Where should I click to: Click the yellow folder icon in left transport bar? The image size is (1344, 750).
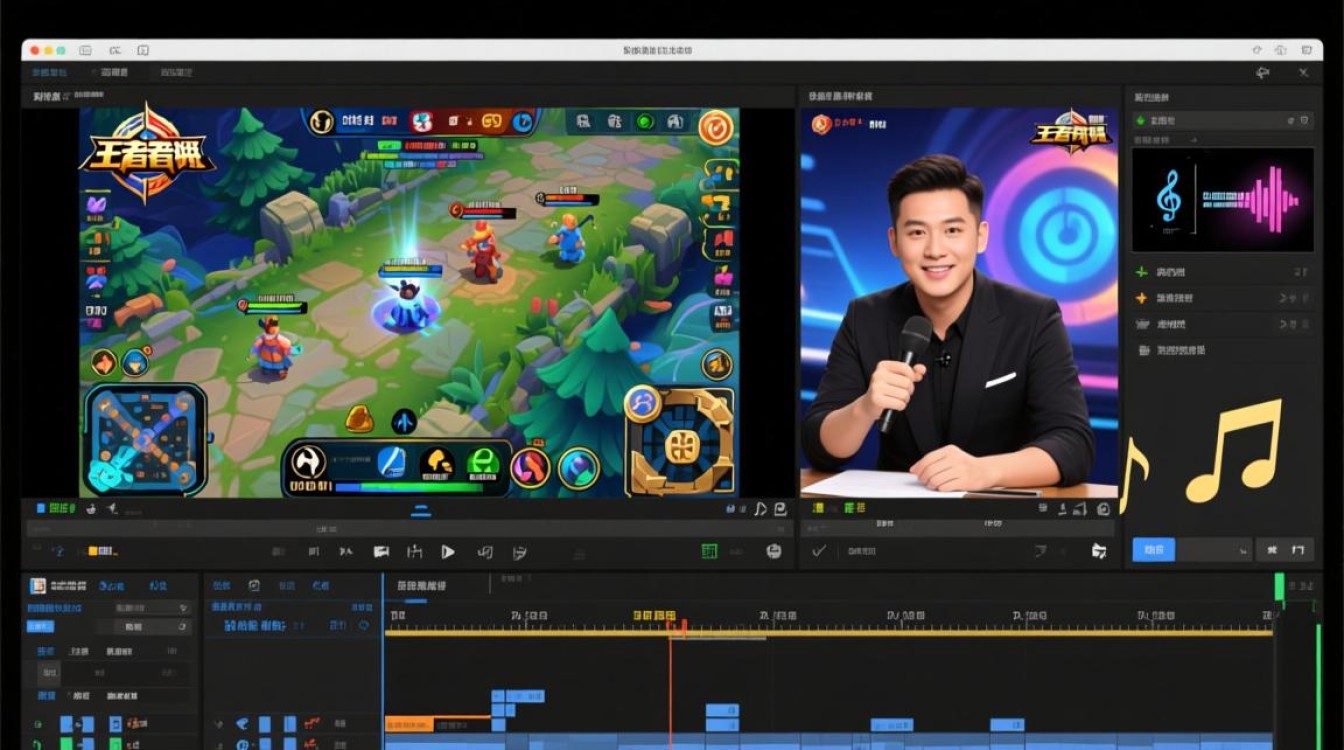coord(94,551)
